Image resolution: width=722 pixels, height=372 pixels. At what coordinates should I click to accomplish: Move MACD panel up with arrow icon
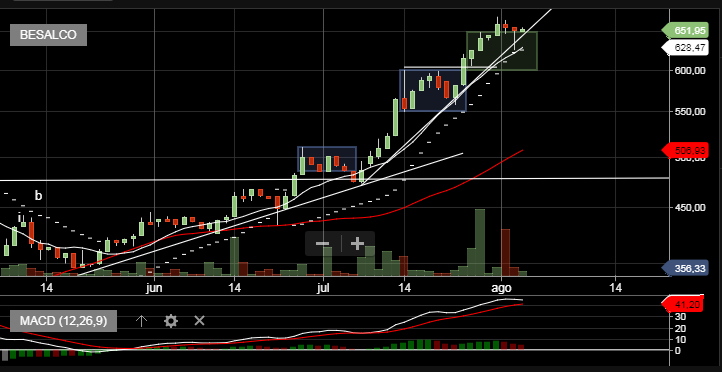point(141,320)
